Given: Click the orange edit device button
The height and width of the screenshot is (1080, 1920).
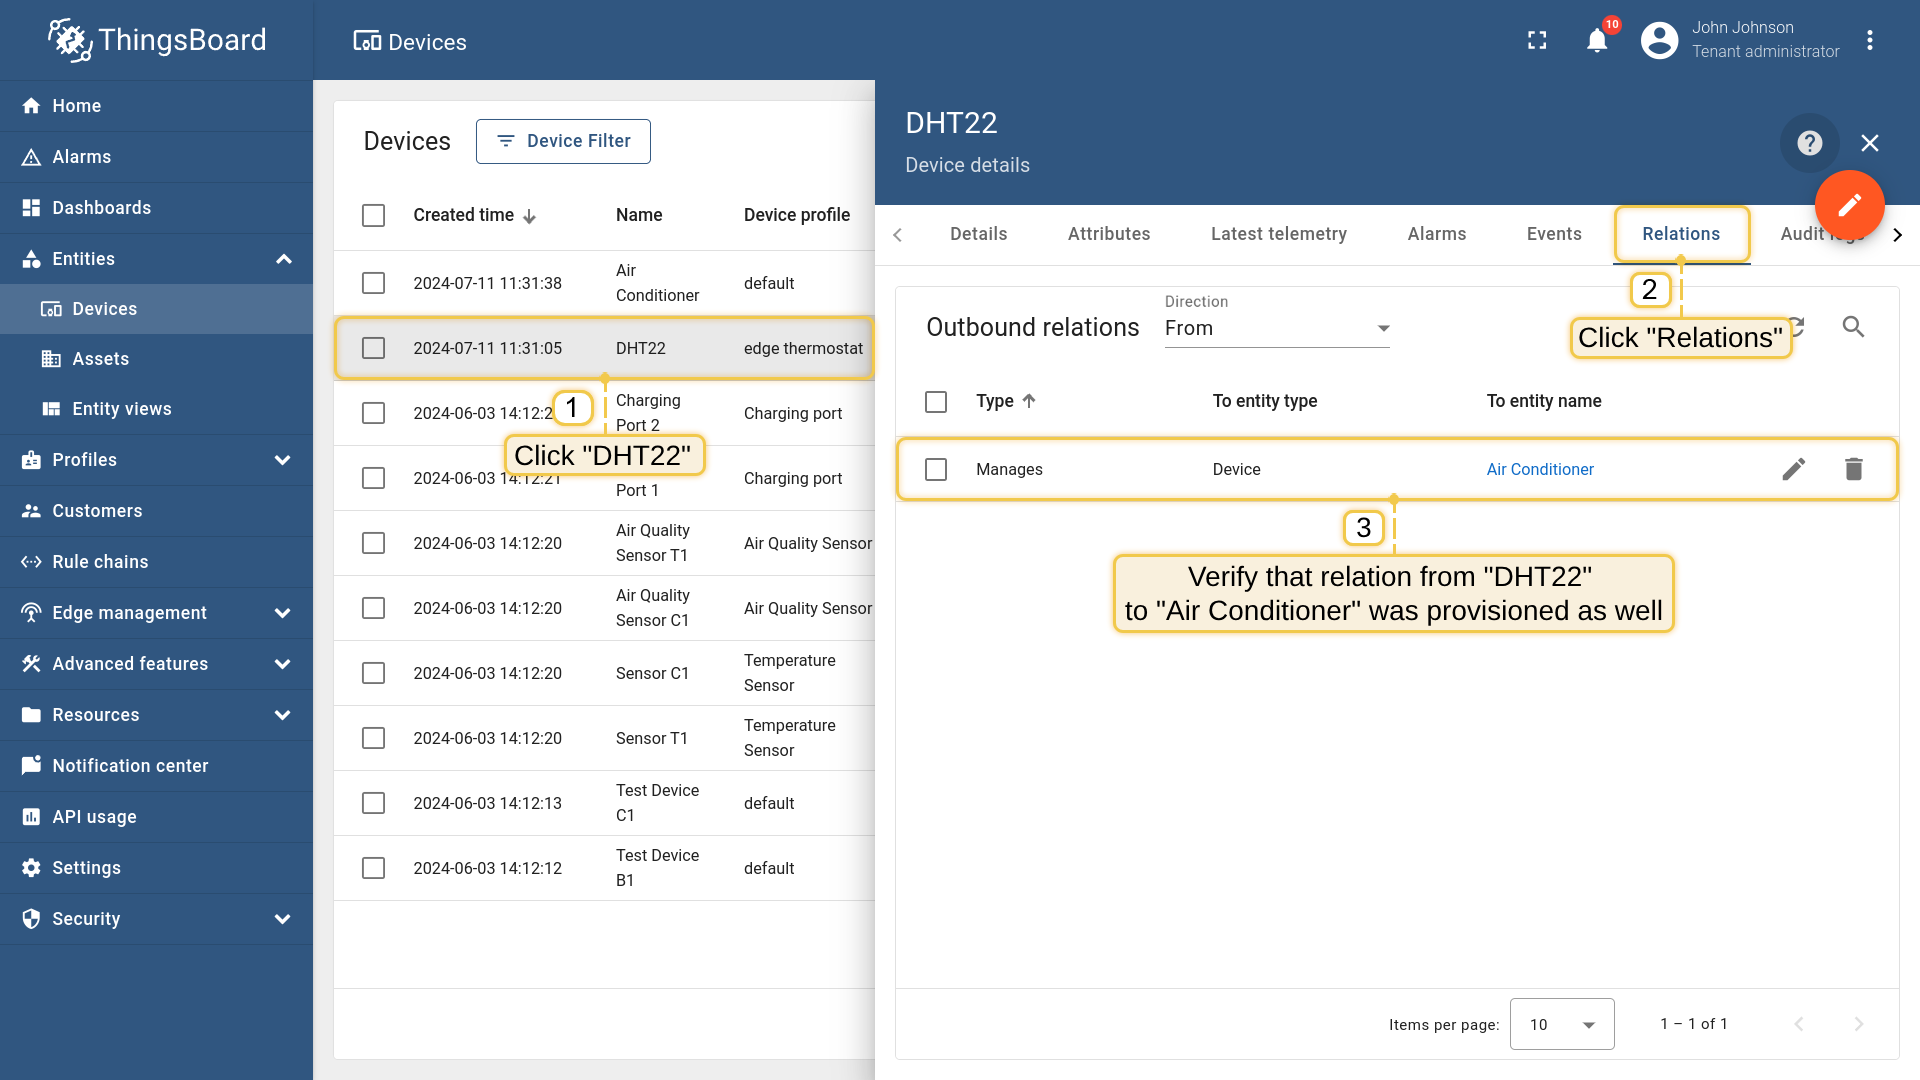Looking at the screenshot, I should (1849, 205).
